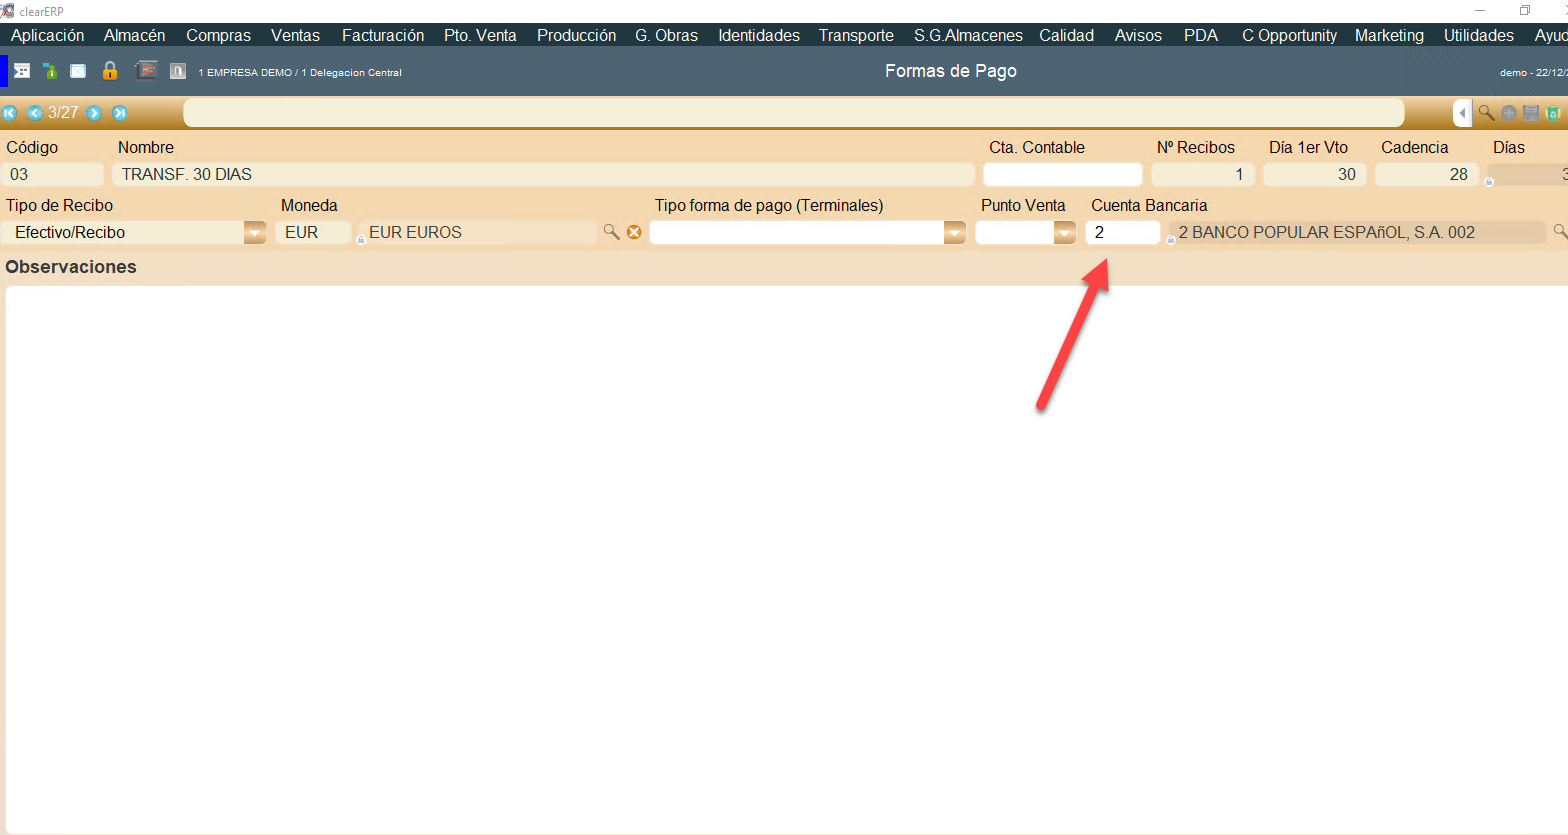Expand the Tipo de Recibo dropdown
The image size is (1568, 835).
[x=255, y=232]
